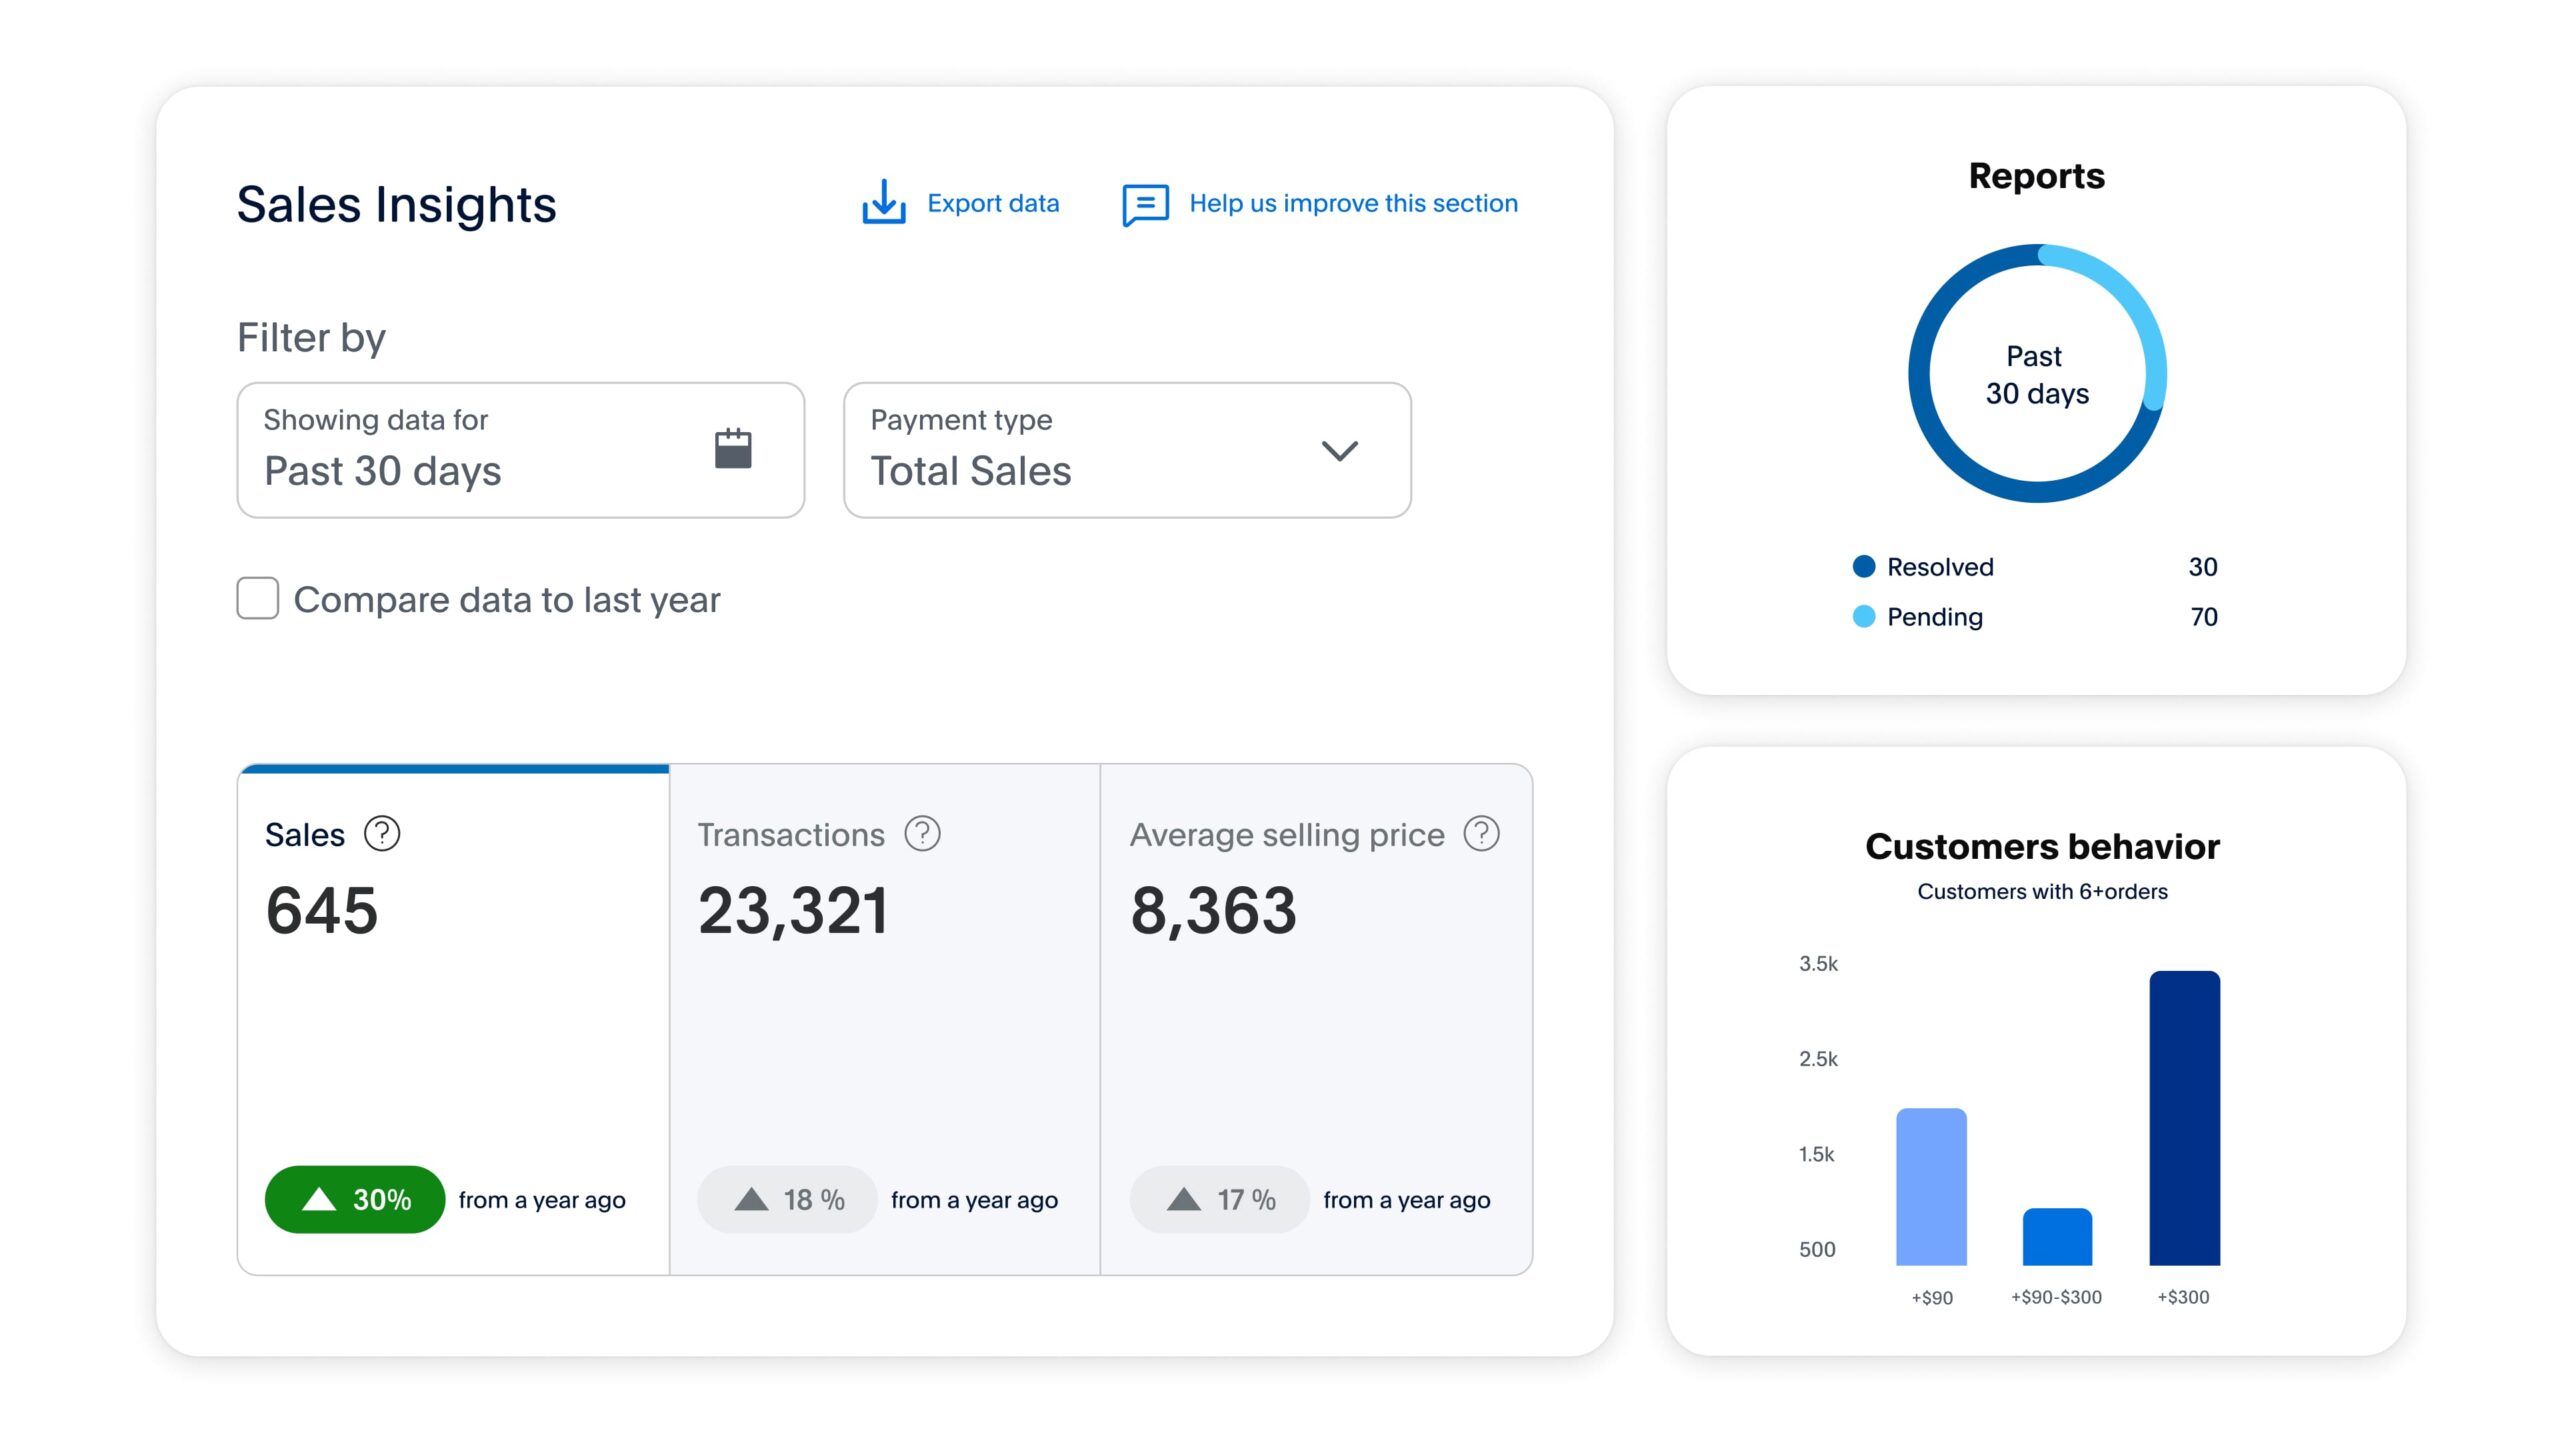Screen dimensions: 2560x1441
Task: Click Average selling price help icon
Action: (1481, 833)
